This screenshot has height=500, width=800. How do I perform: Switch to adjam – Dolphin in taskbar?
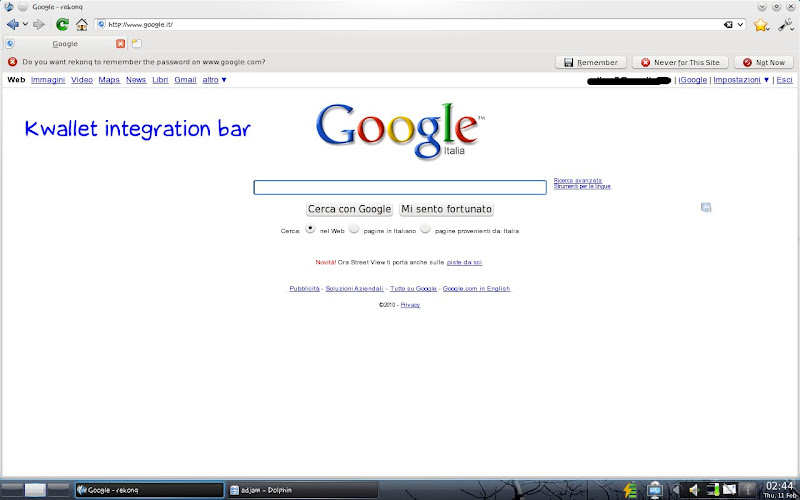pos(303,490)
